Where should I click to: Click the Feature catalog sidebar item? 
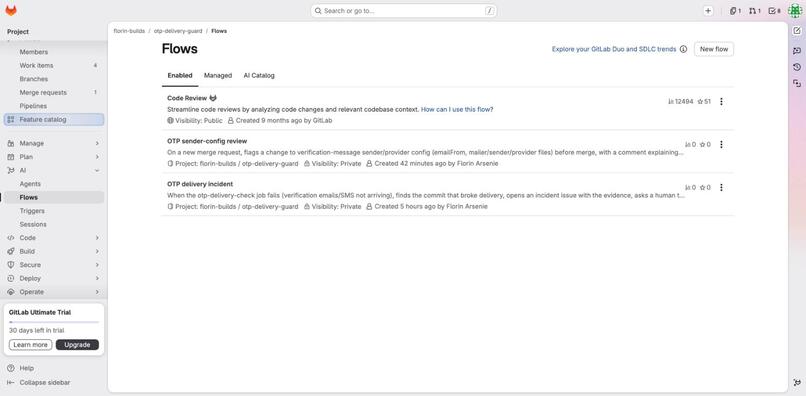coord(54,119)
